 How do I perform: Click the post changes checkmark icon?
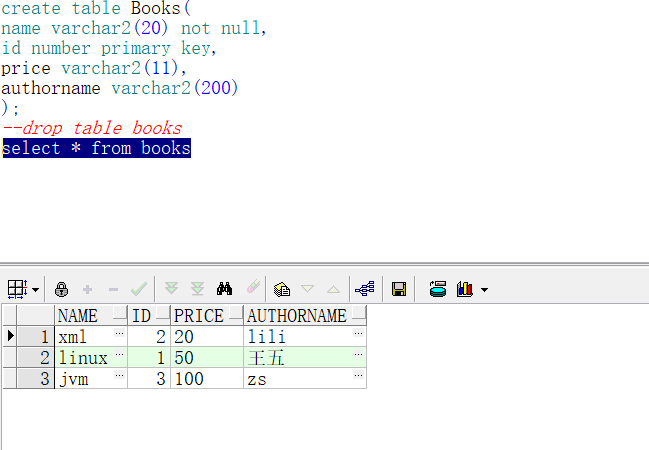tap(139, 289)
